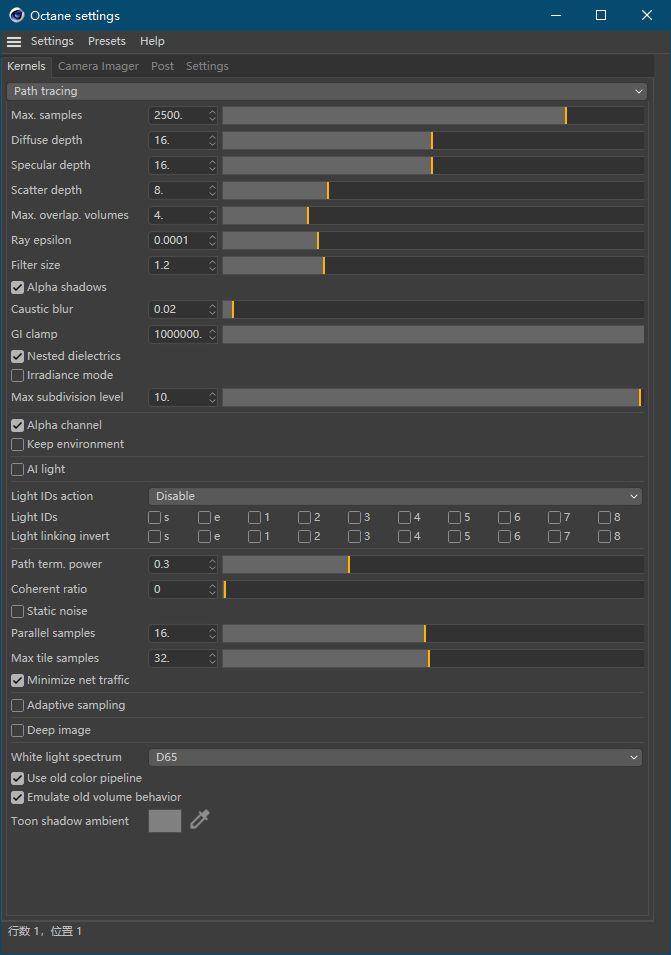Expand the Light IDs action dropdown
Screen dimensions: 671x955
coord(395,496)
